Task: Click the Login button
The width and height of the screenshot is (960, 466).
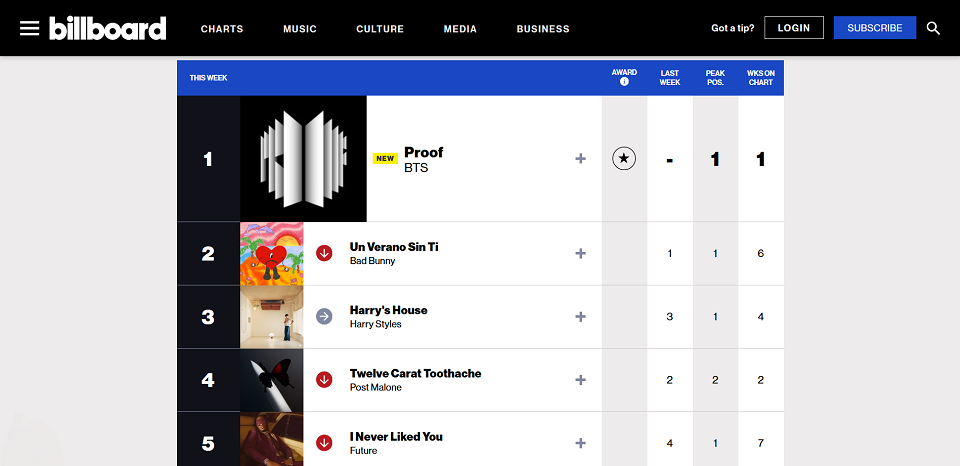Action: [x=794, y=28]
